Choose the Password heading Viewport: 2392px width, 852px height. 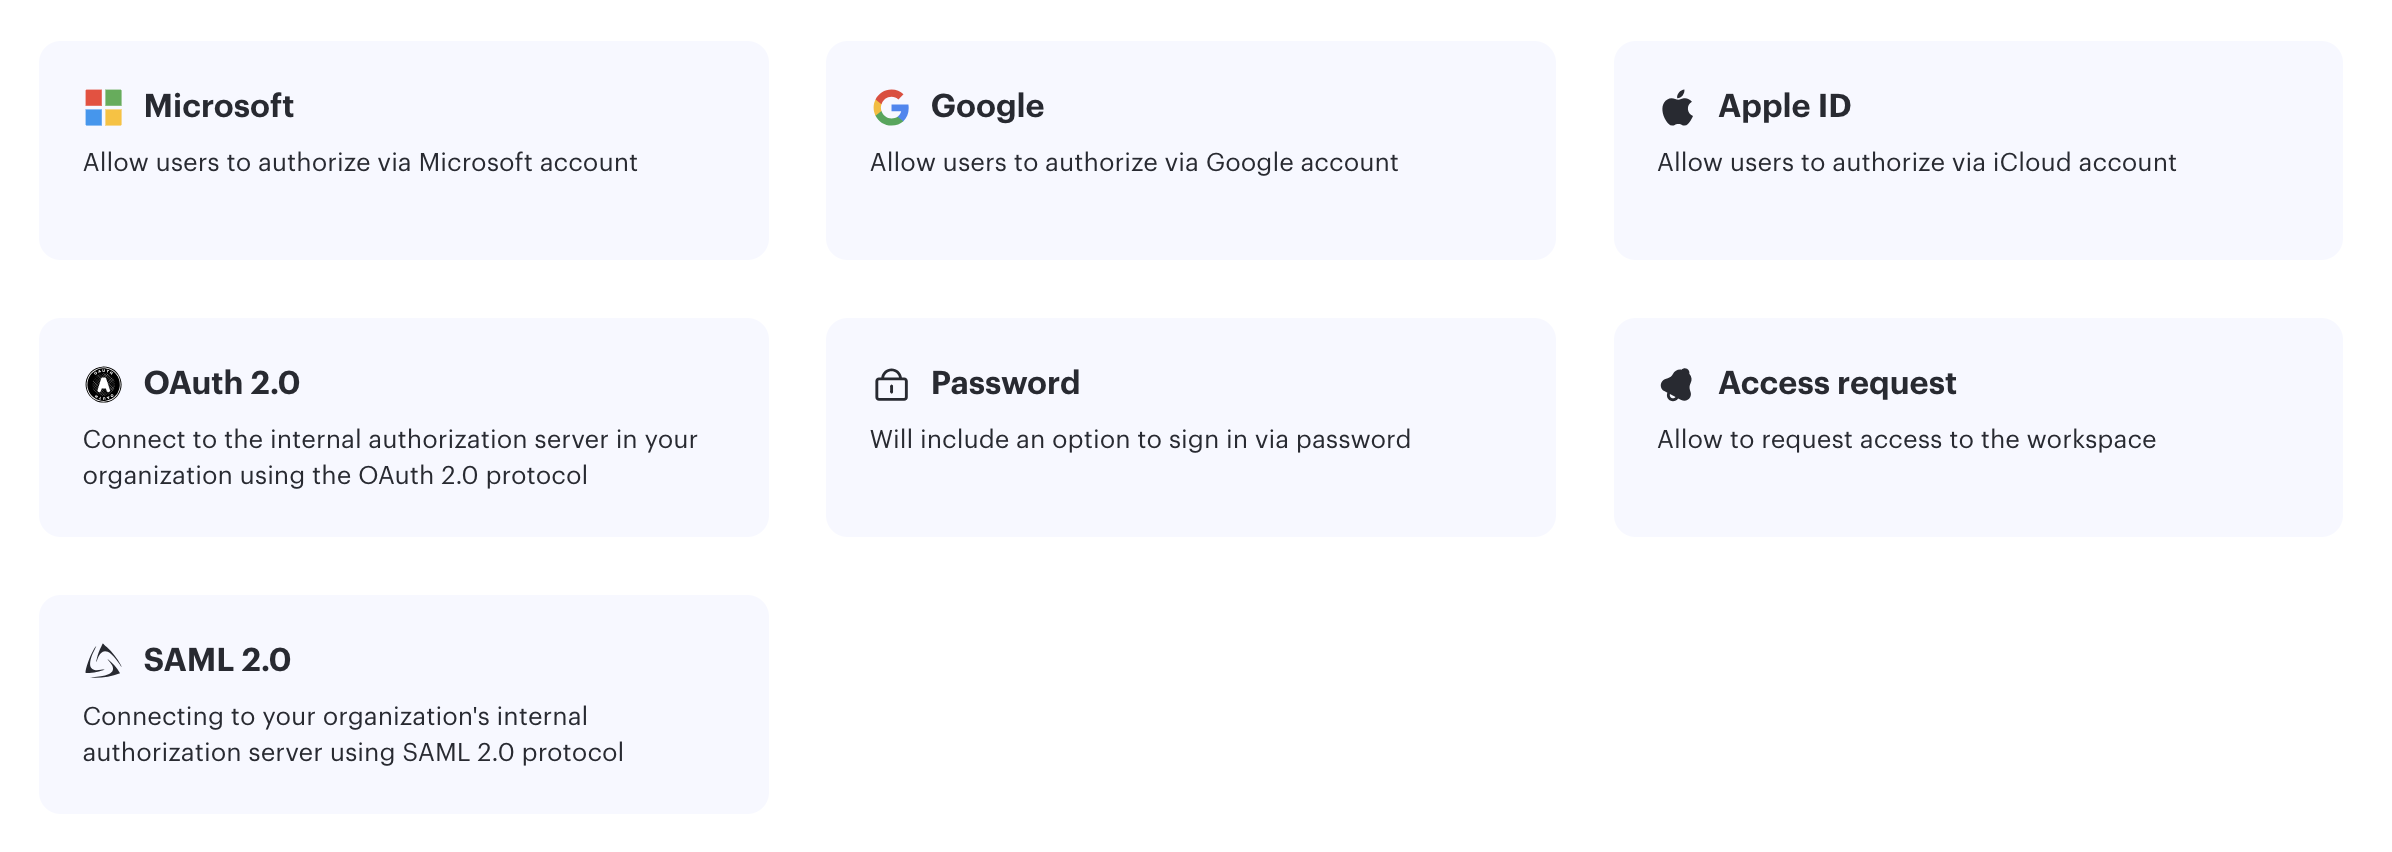[1005, 383]
